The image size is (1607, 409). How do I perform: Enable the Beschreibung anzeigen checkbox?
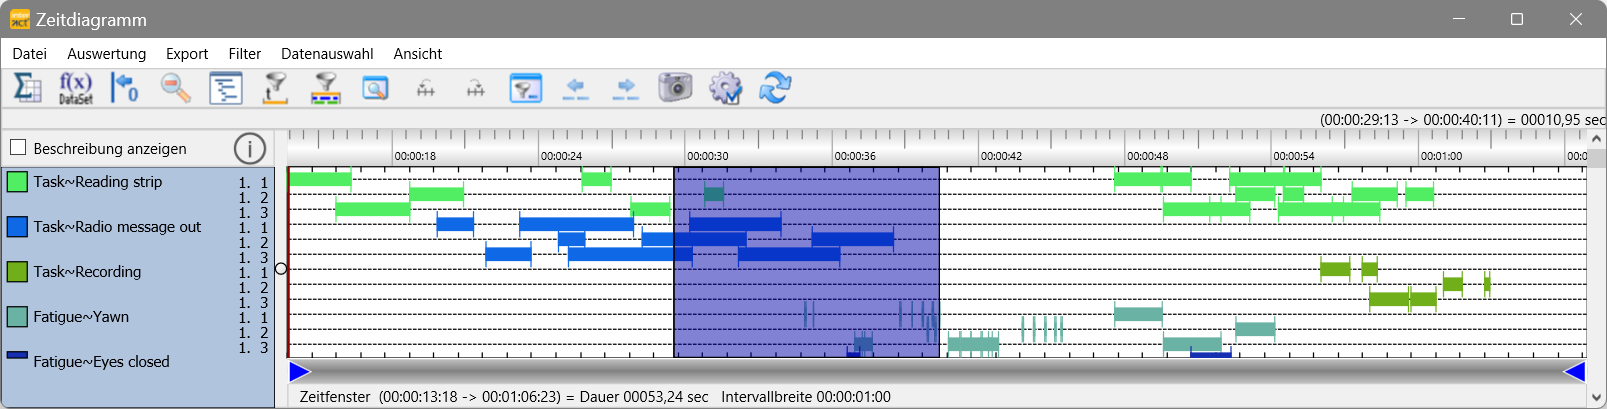click(18, 148)
